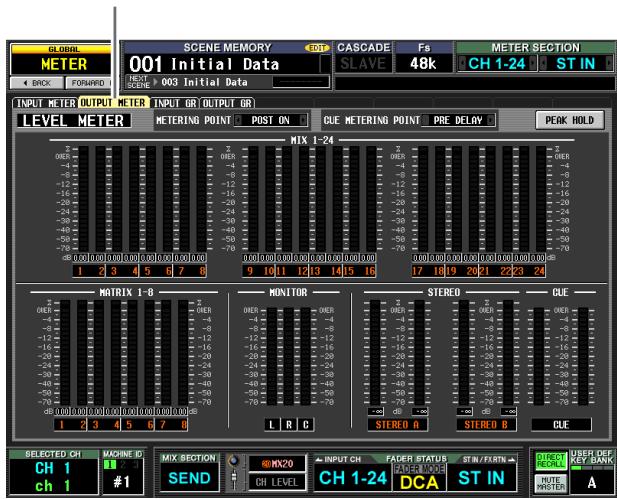Select the MATRIX 7 8 pair label

[x=172, y=425]
